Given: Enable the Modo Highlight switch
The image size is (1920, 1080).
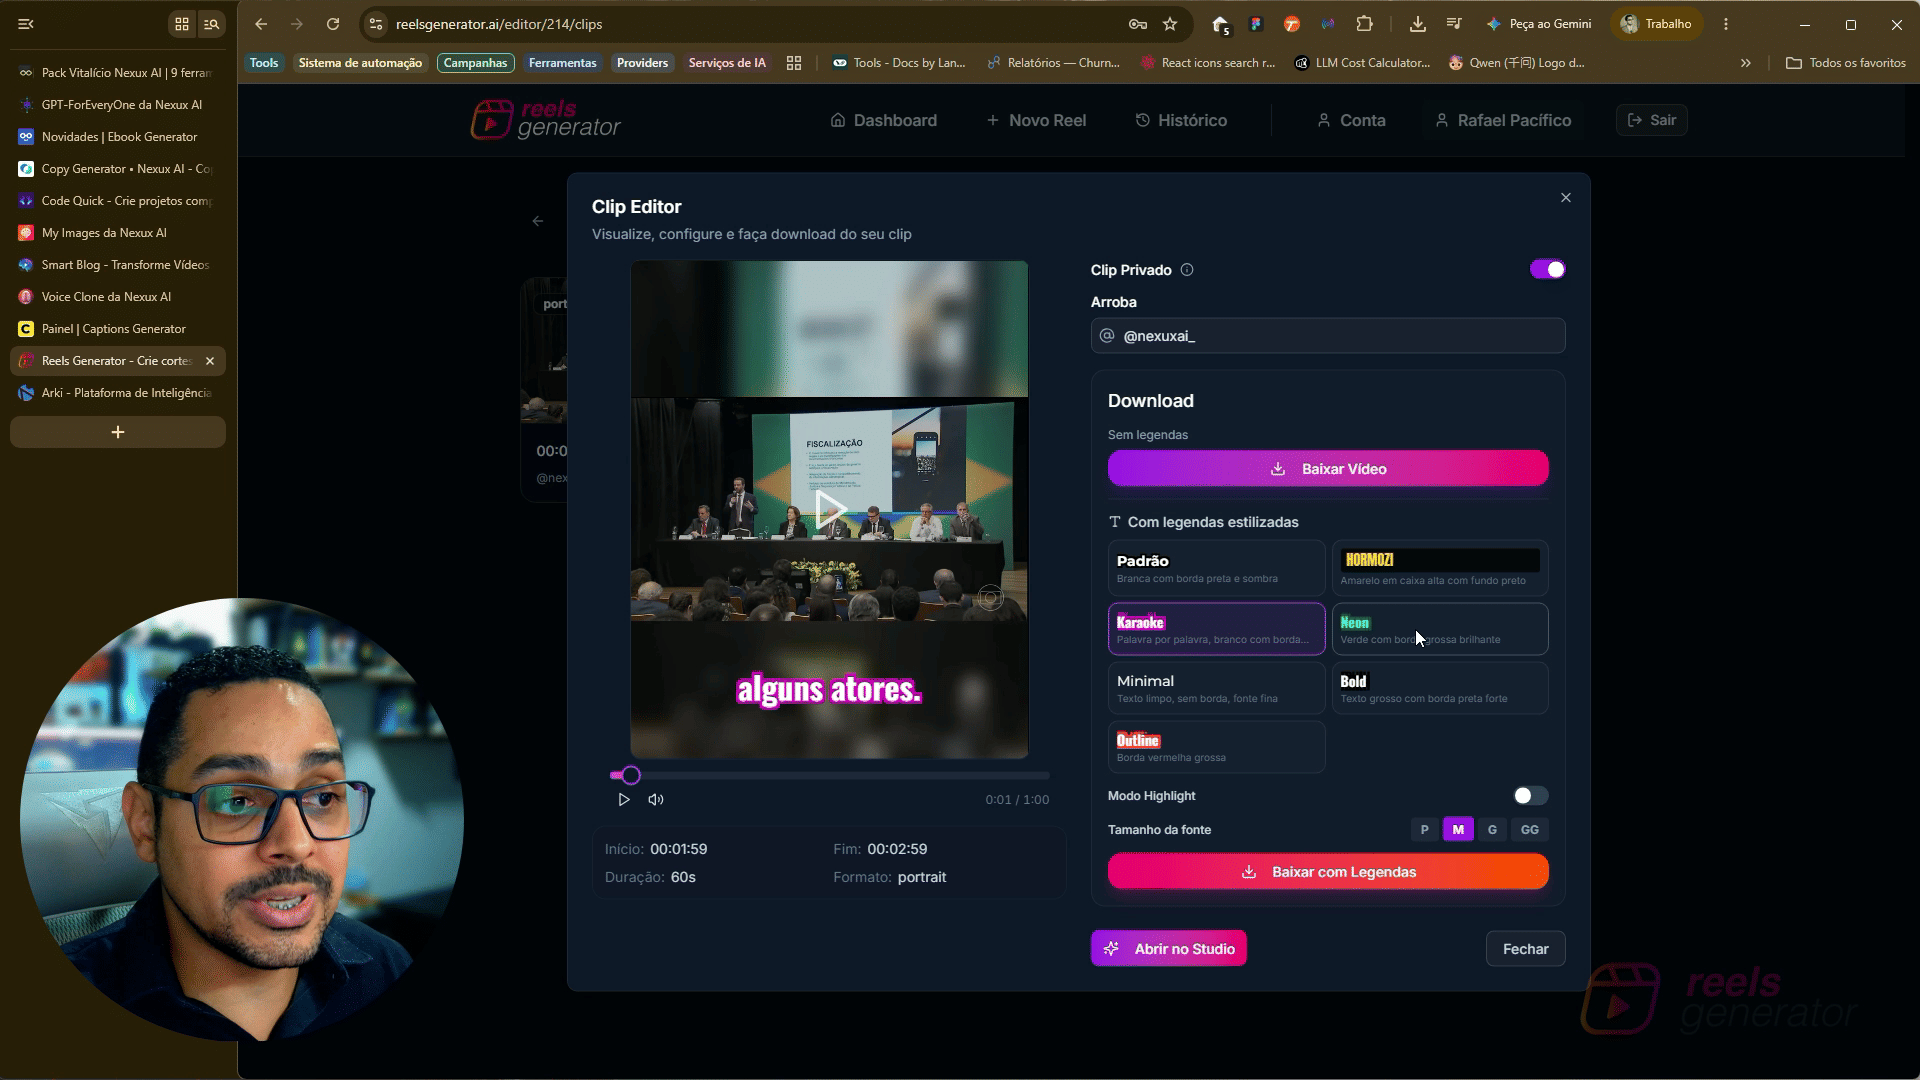Looking at the screenshot, I should [x=1530, y=796].
